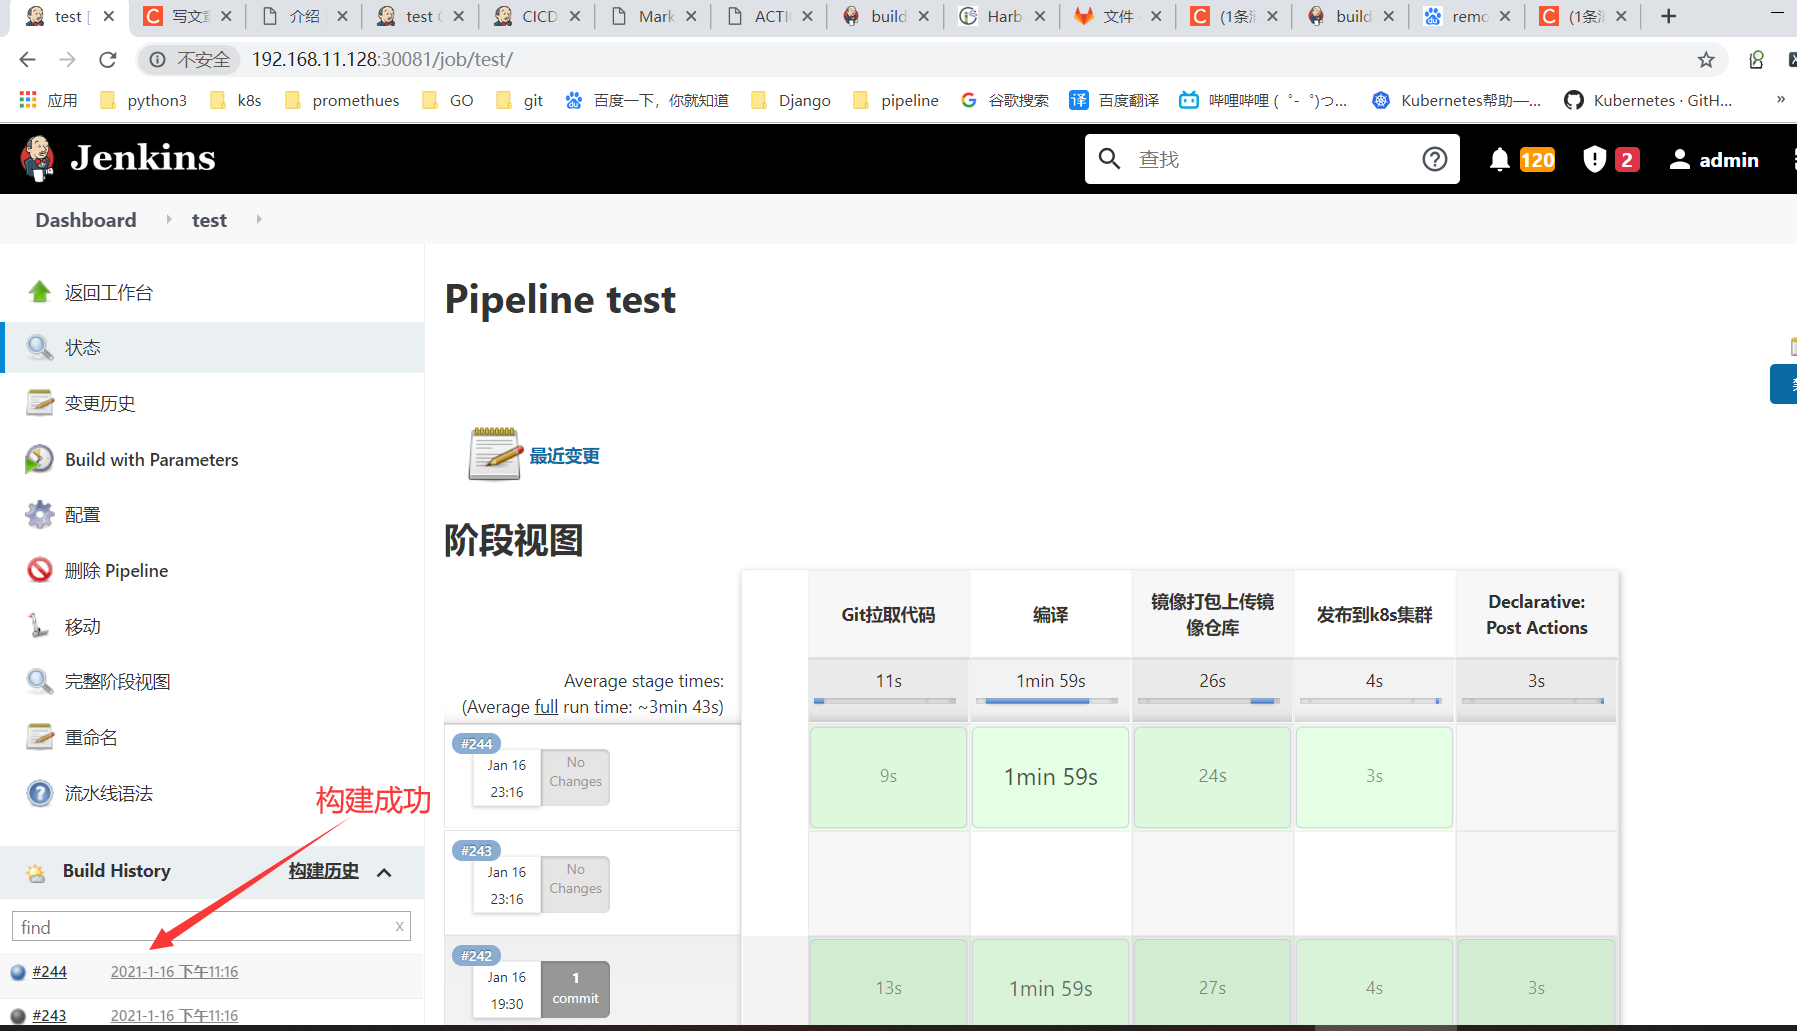Click the admin user icon
Viewport: 1797px width, 1031px height.
pyautogui.click(x=1680, y=159)
